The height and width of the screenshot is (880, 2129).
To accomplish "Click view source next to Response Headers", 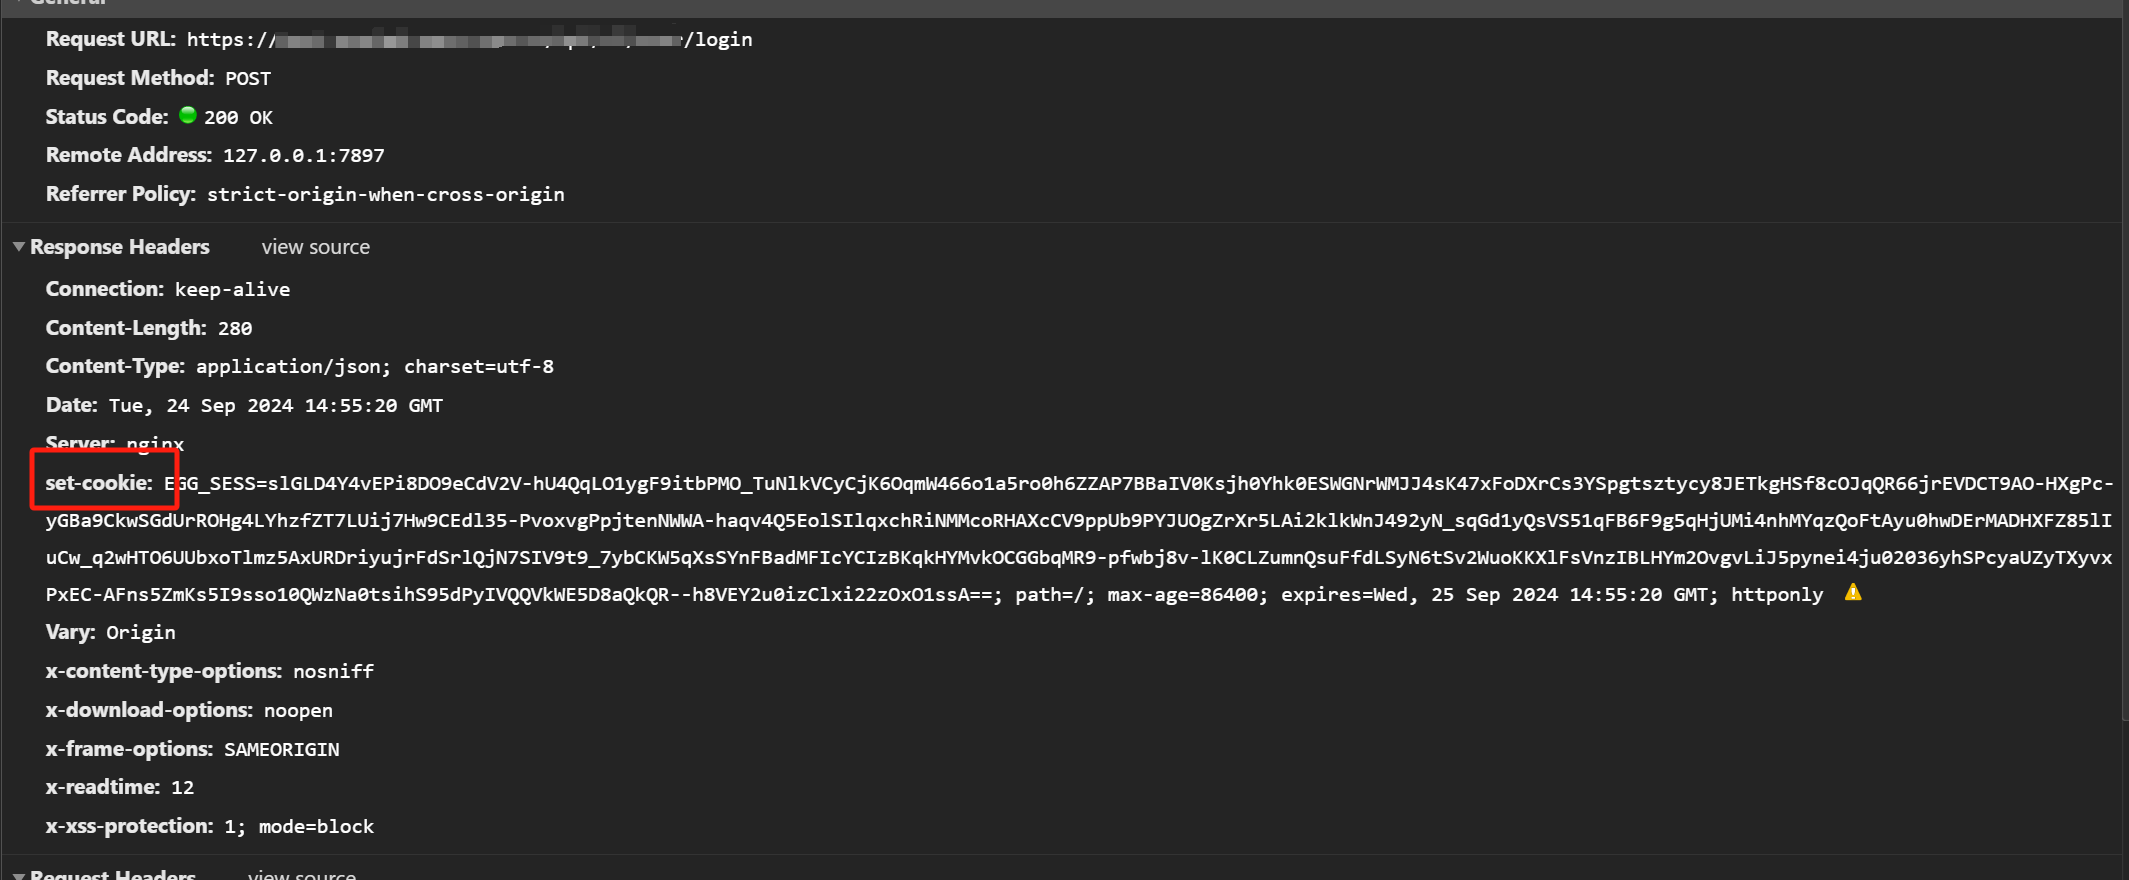I will point(315,247).
